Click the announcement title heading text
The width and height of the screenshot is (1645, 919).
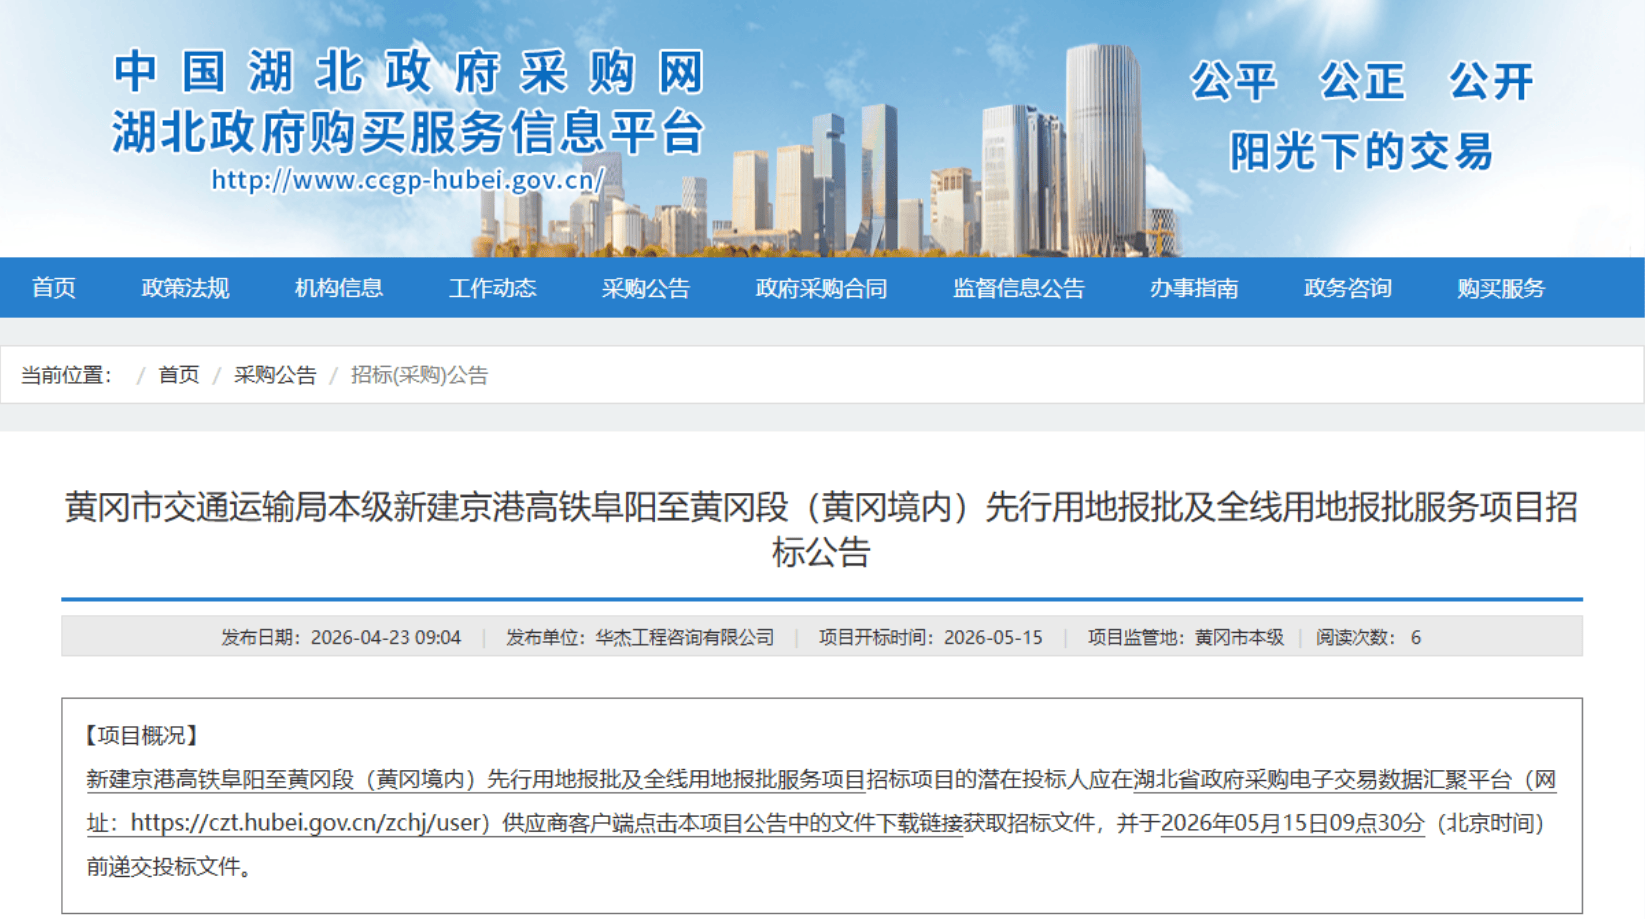click(821, 508)
